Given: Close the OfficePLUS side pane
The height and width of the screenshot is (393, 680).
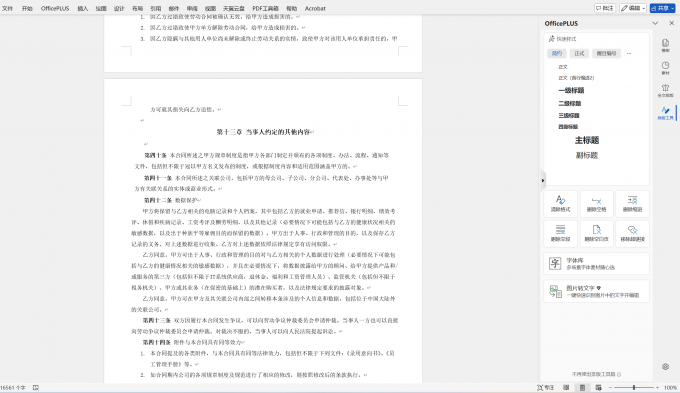Looking at the screenshot, I should pos(671,23).
